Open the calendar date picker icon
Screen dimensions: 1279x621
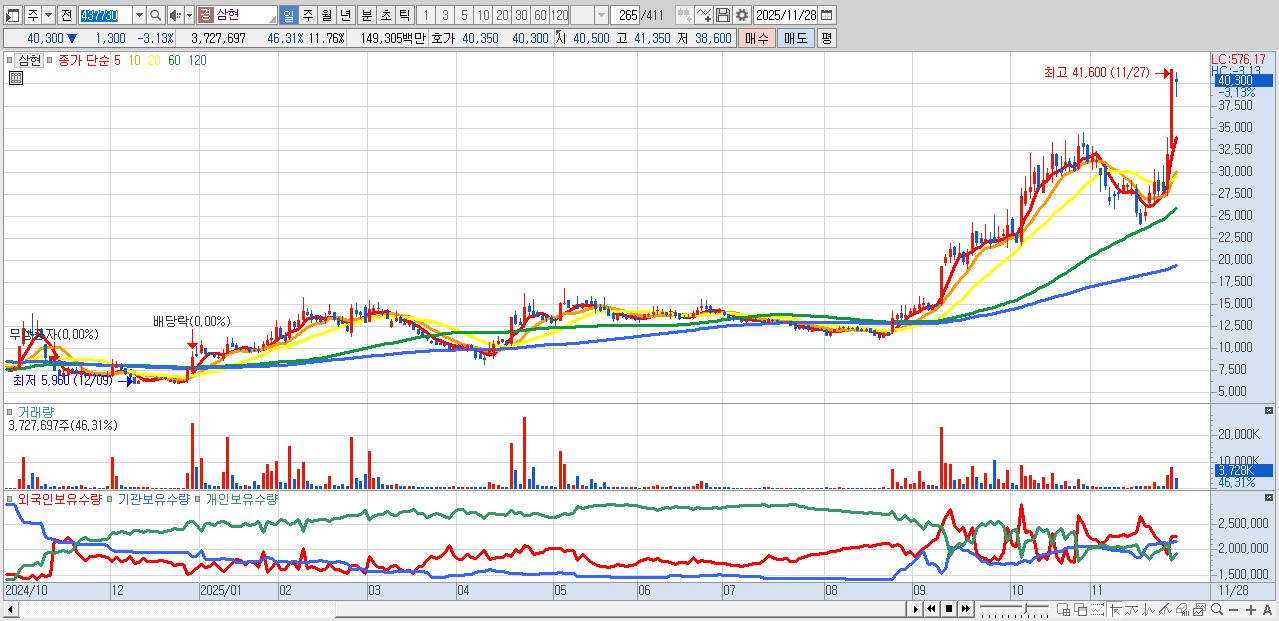[x=827, y=15]
